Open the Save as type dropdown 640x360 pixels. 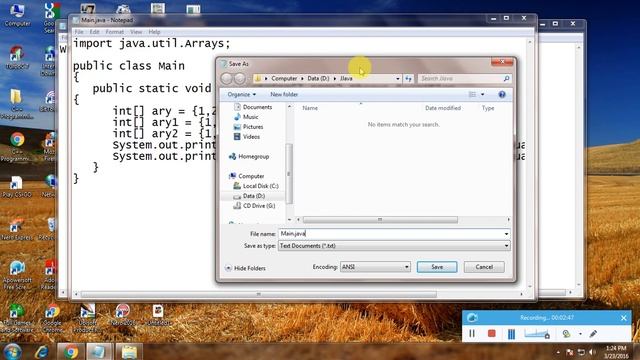[394, 246]
